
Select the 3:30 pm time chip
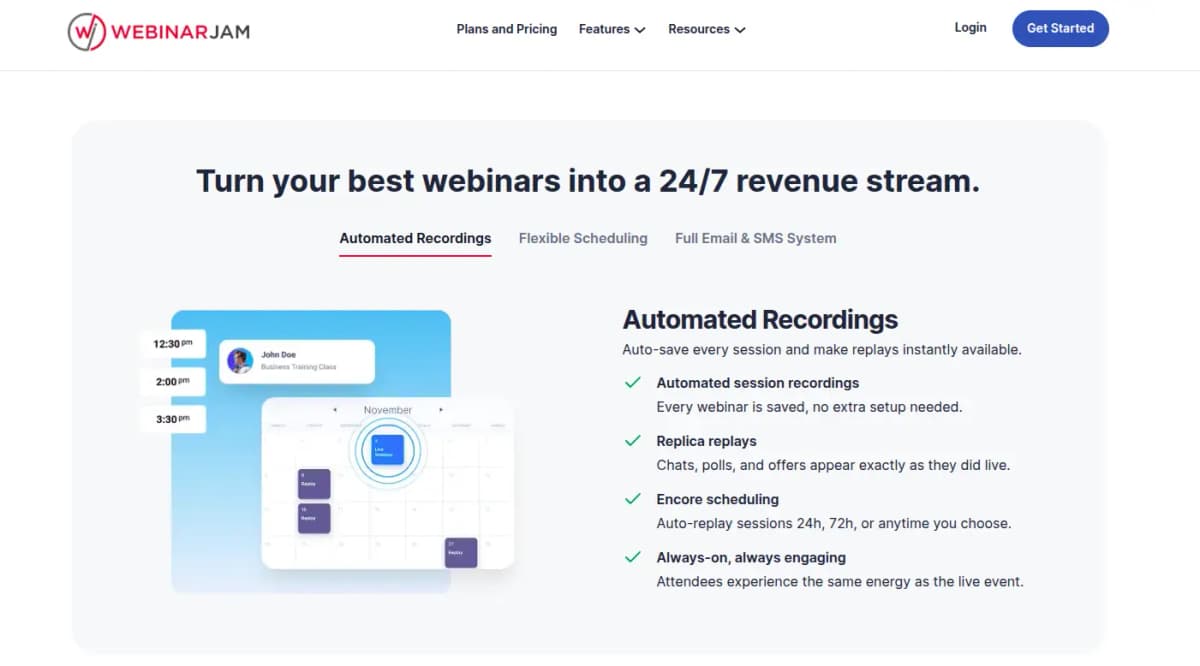tap(173, 419)
